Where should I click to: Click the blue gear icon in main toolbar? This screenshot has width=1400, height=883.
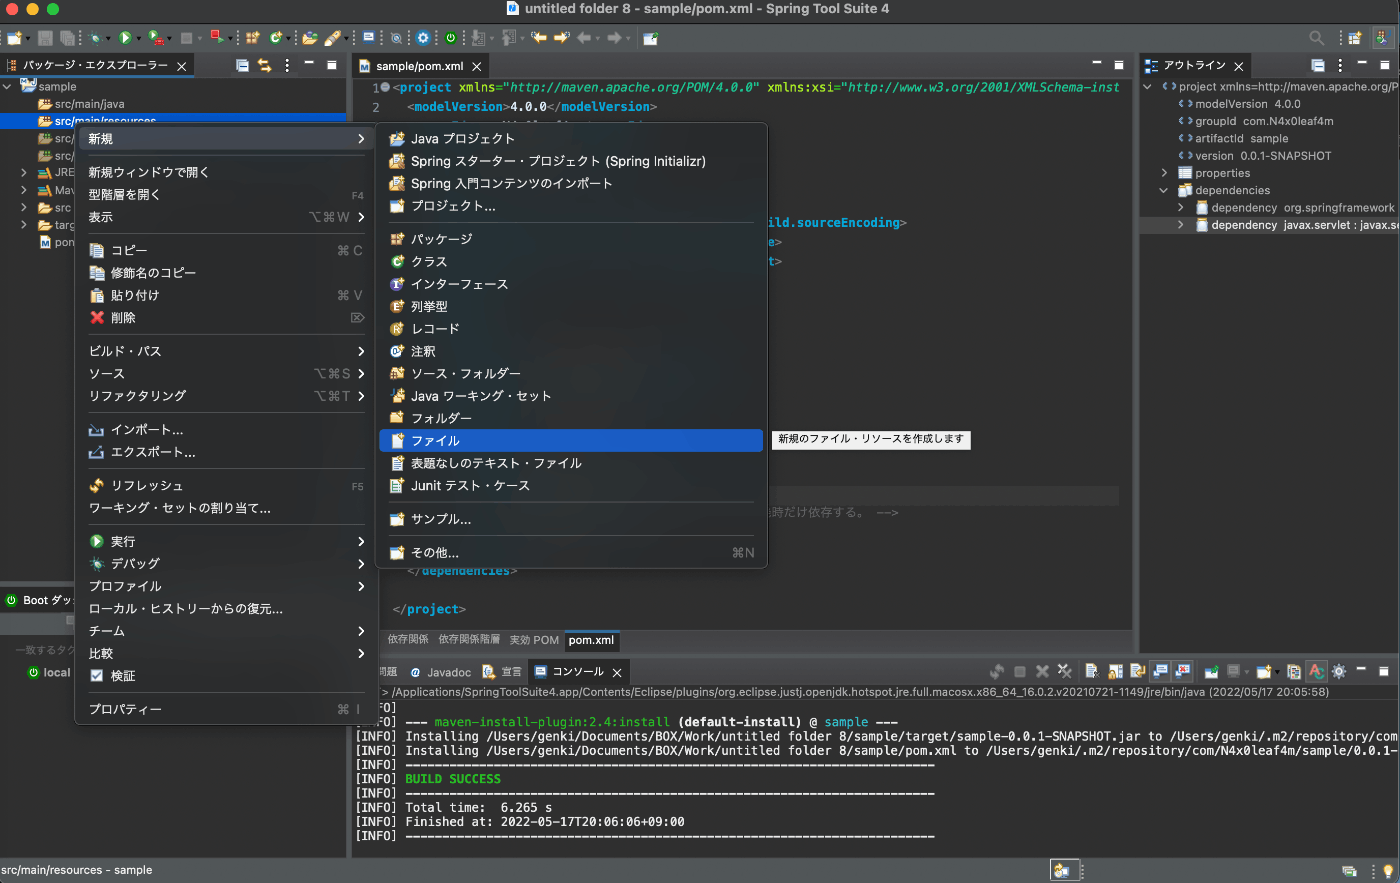pyautogui.click(x=423, y=38)
